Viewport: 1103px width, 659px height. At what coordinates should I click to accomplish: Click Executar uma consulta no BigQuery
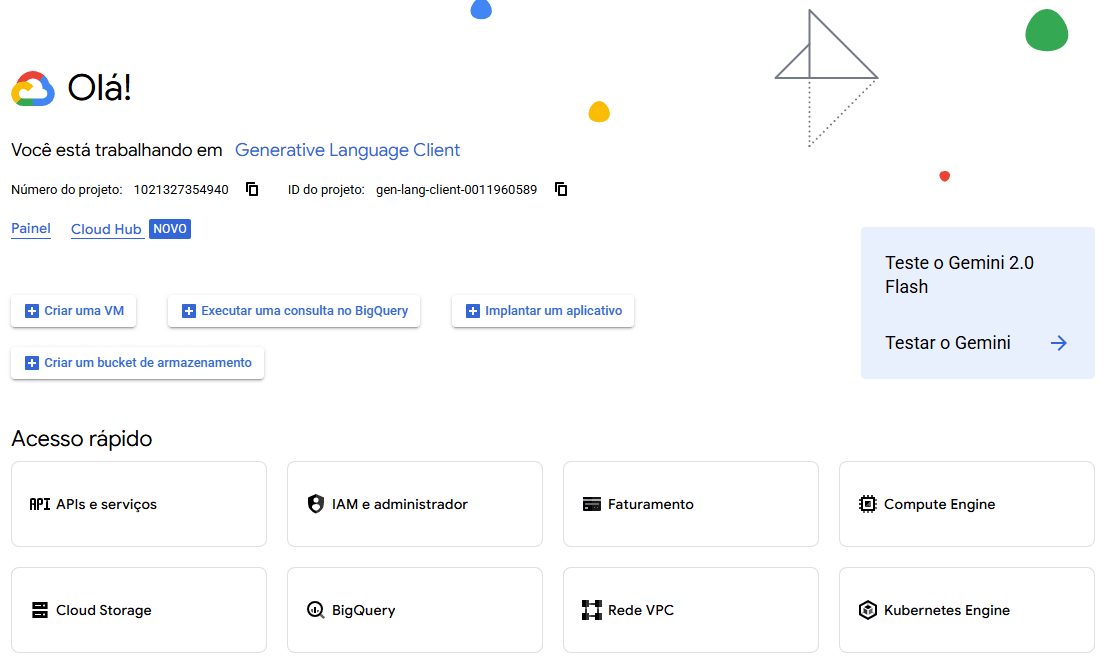click(x=294, y=311)
